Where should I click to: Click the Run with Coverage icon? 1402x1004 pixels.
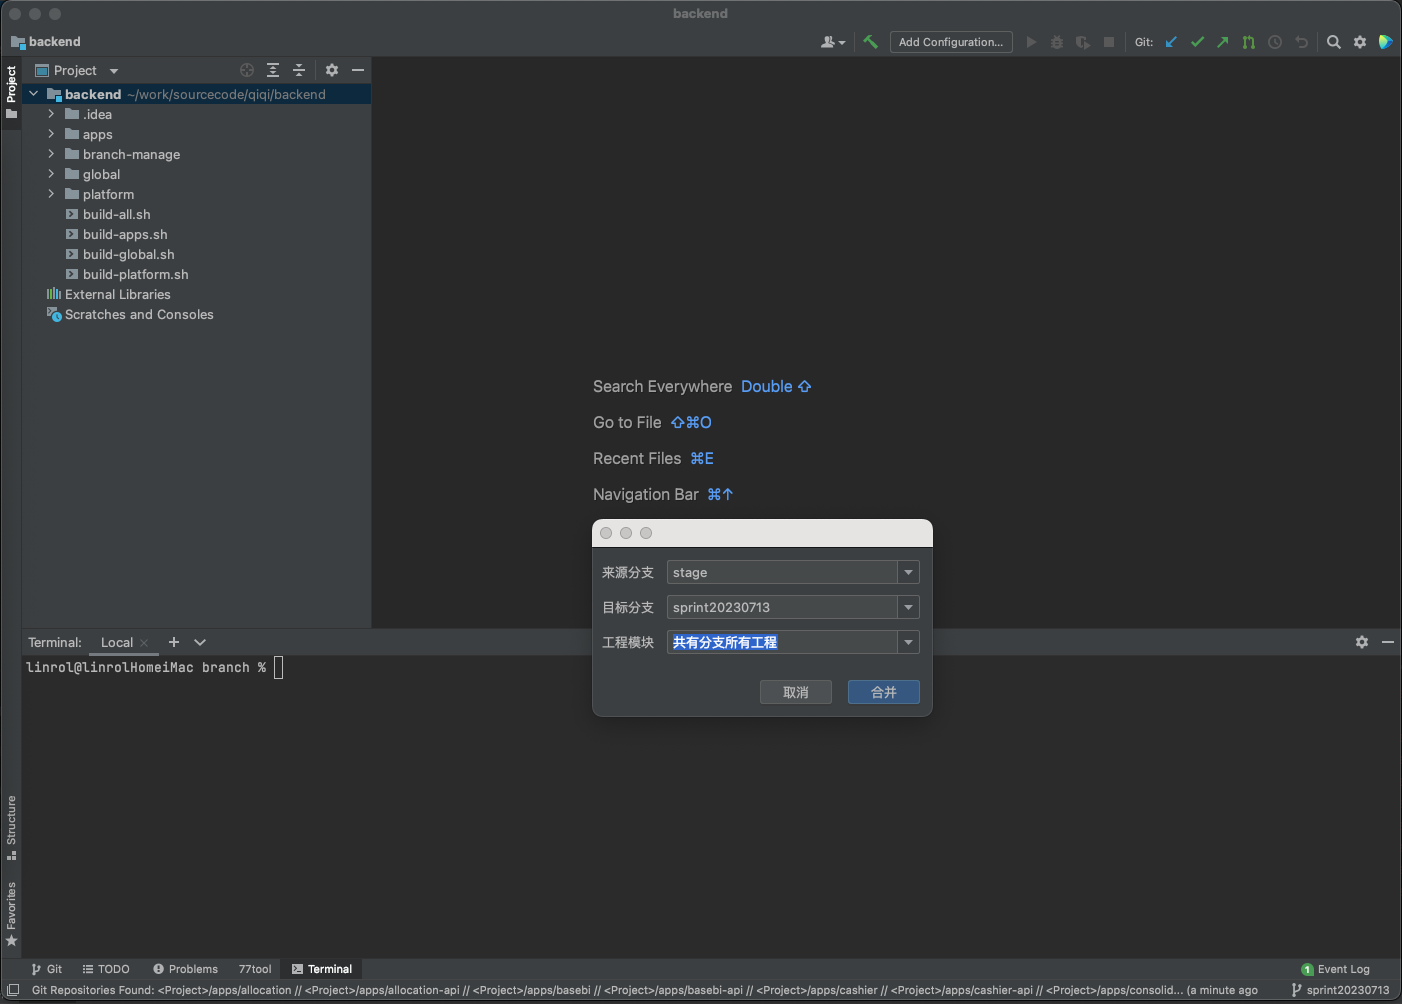[1083, 42]
